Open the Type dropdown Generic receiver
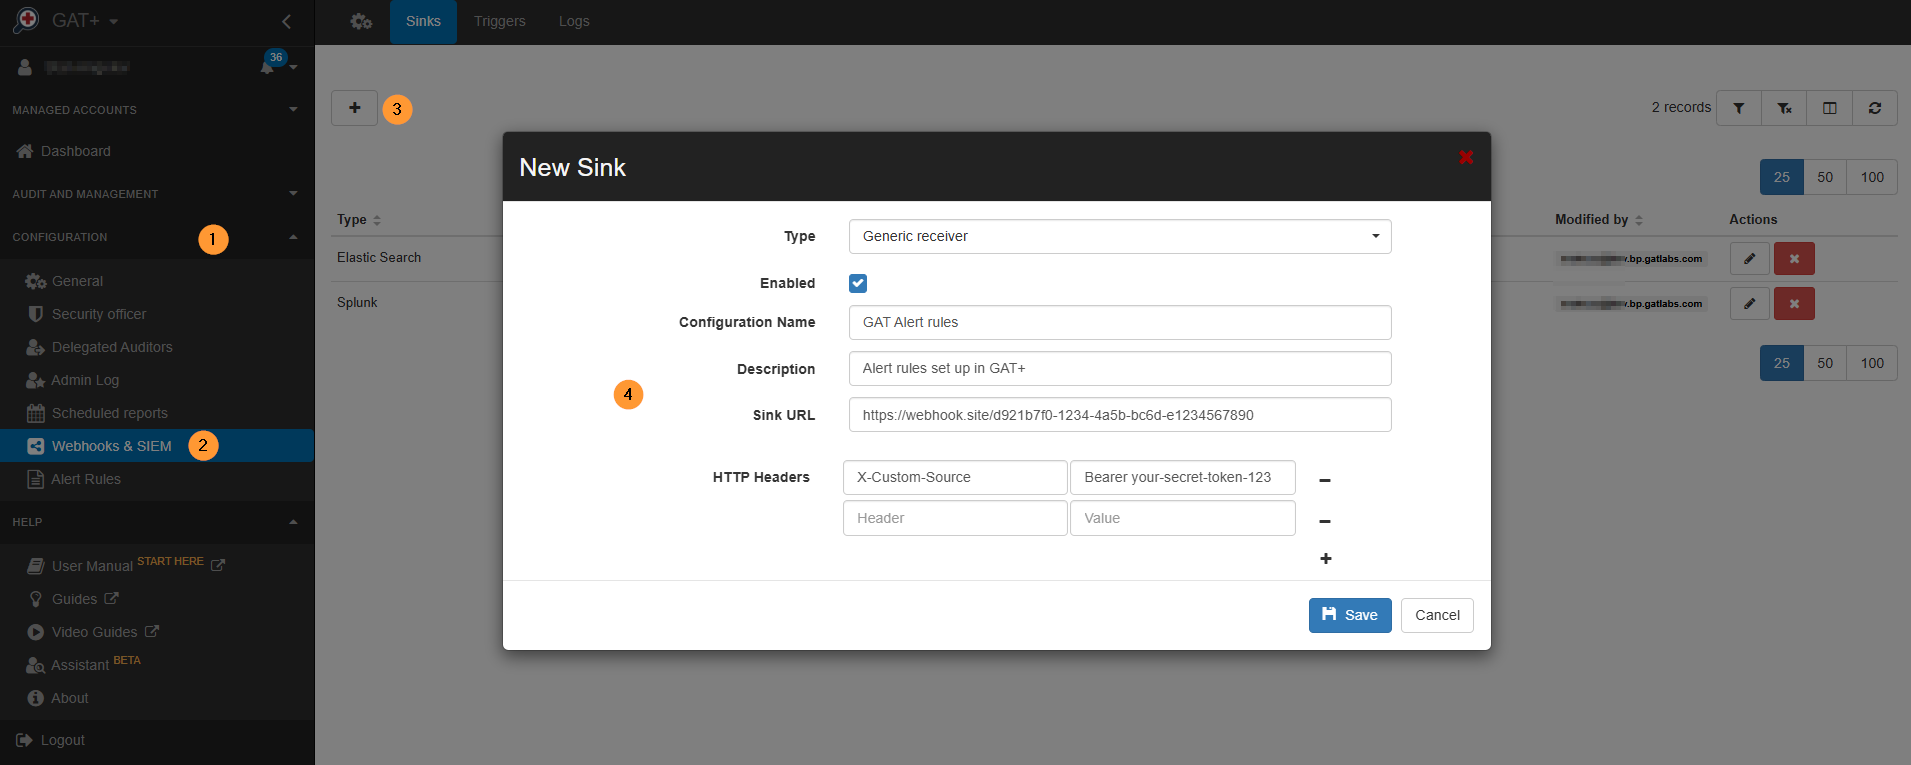1911x765 pixels. [x=1120, y=236]
